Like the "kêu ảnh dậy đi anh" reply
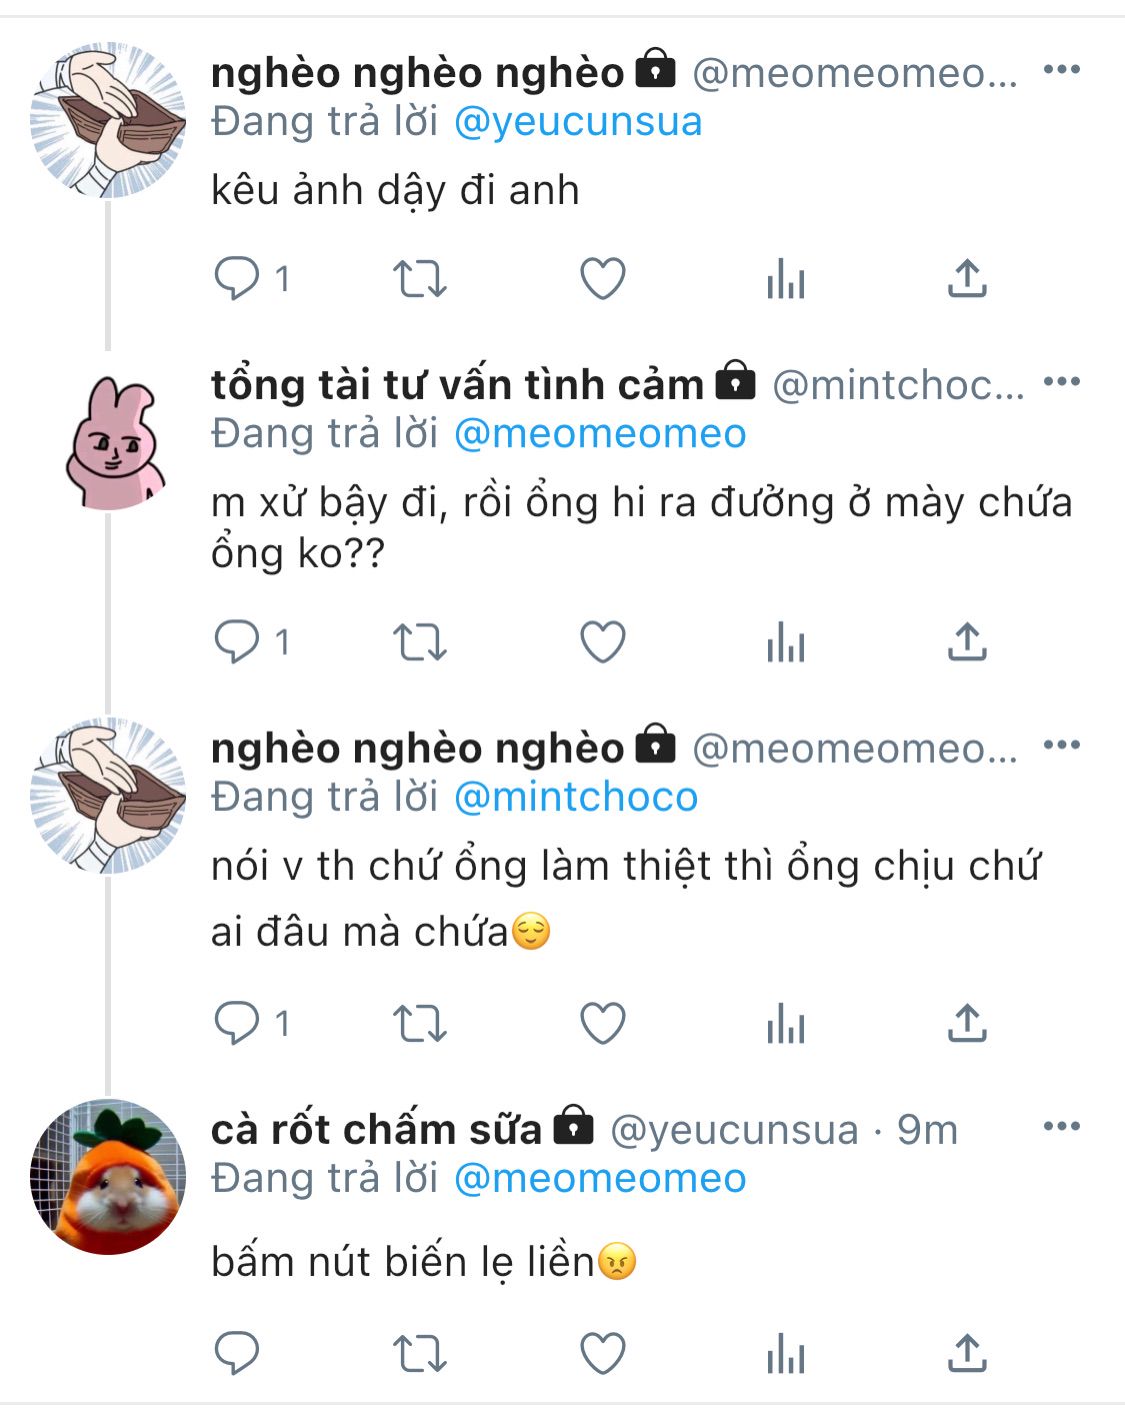Viewport: 1125px width, 1409px height. point(603,279)
